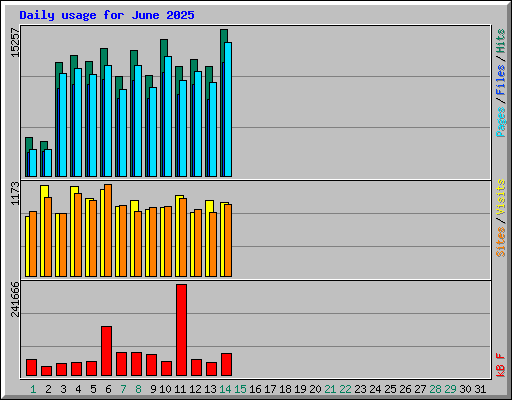This screenshot has height=400, width=512.
Task: Click day 9 on the x-axis
Action: coord(153,389)
